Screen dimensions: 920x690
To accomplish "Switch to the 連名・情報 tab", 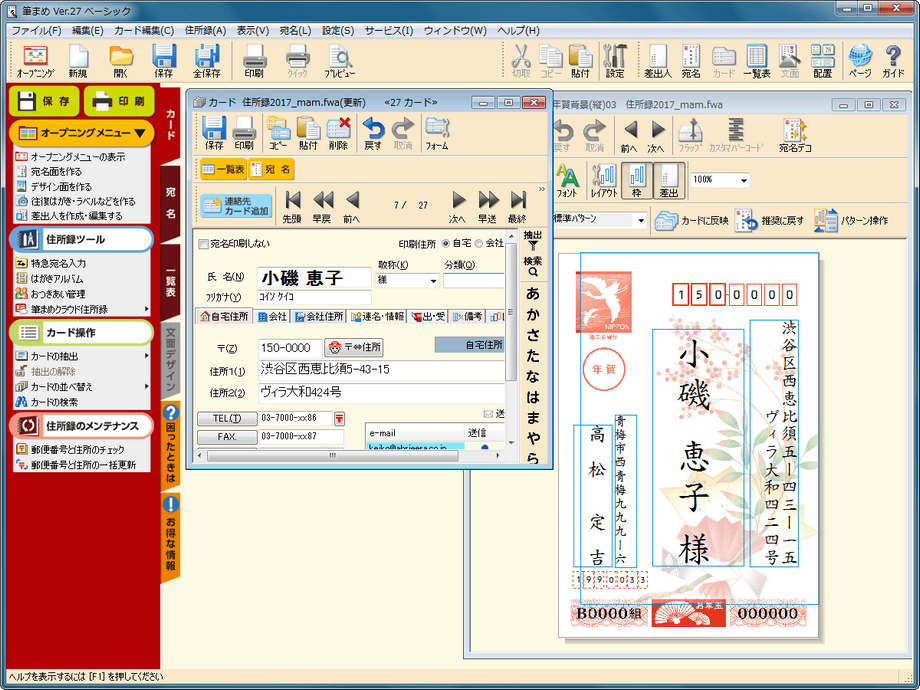I will tap(377, 316).
